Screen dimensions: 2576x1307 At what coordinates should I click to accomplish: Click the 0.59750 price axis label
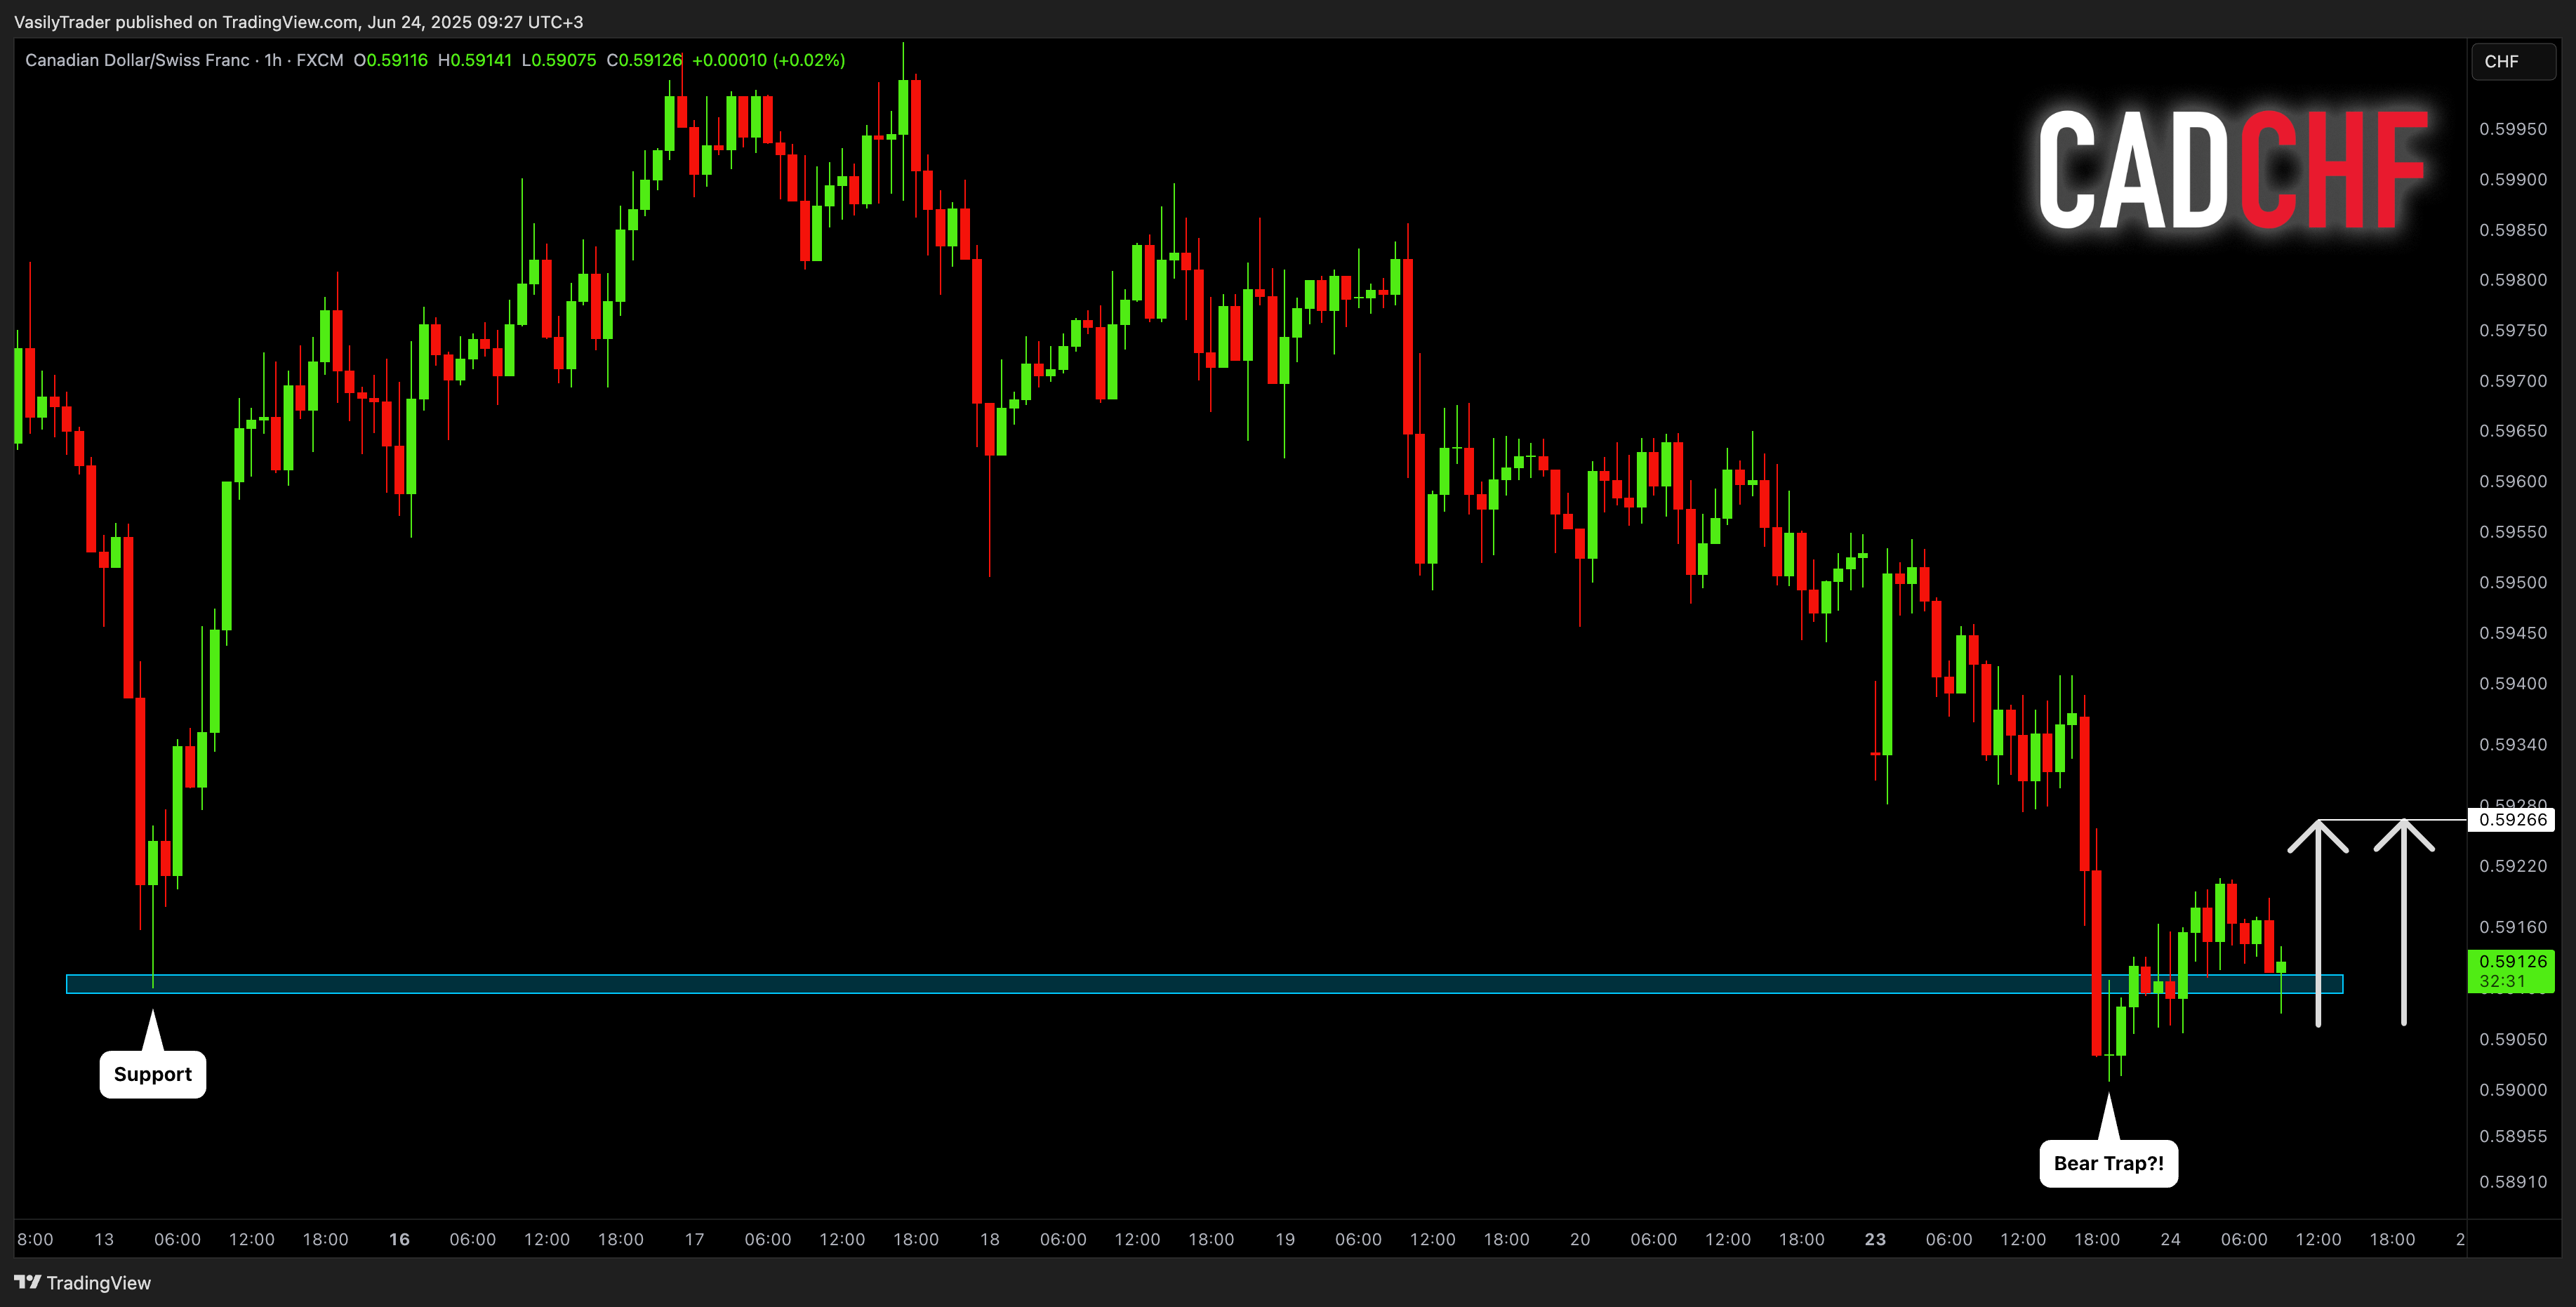coord(2513,330)
